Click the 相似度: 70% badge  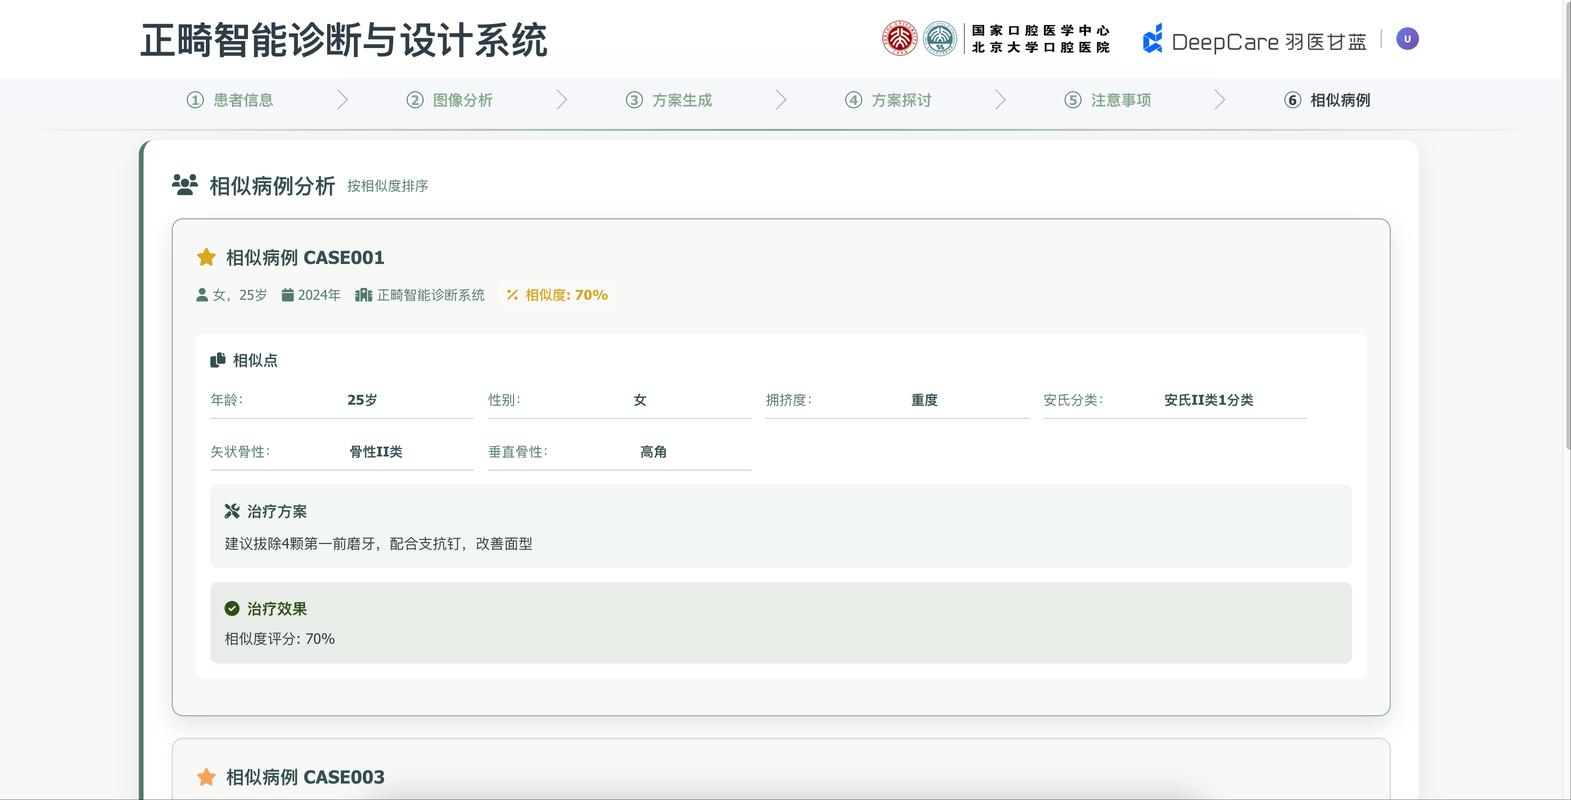557,295
